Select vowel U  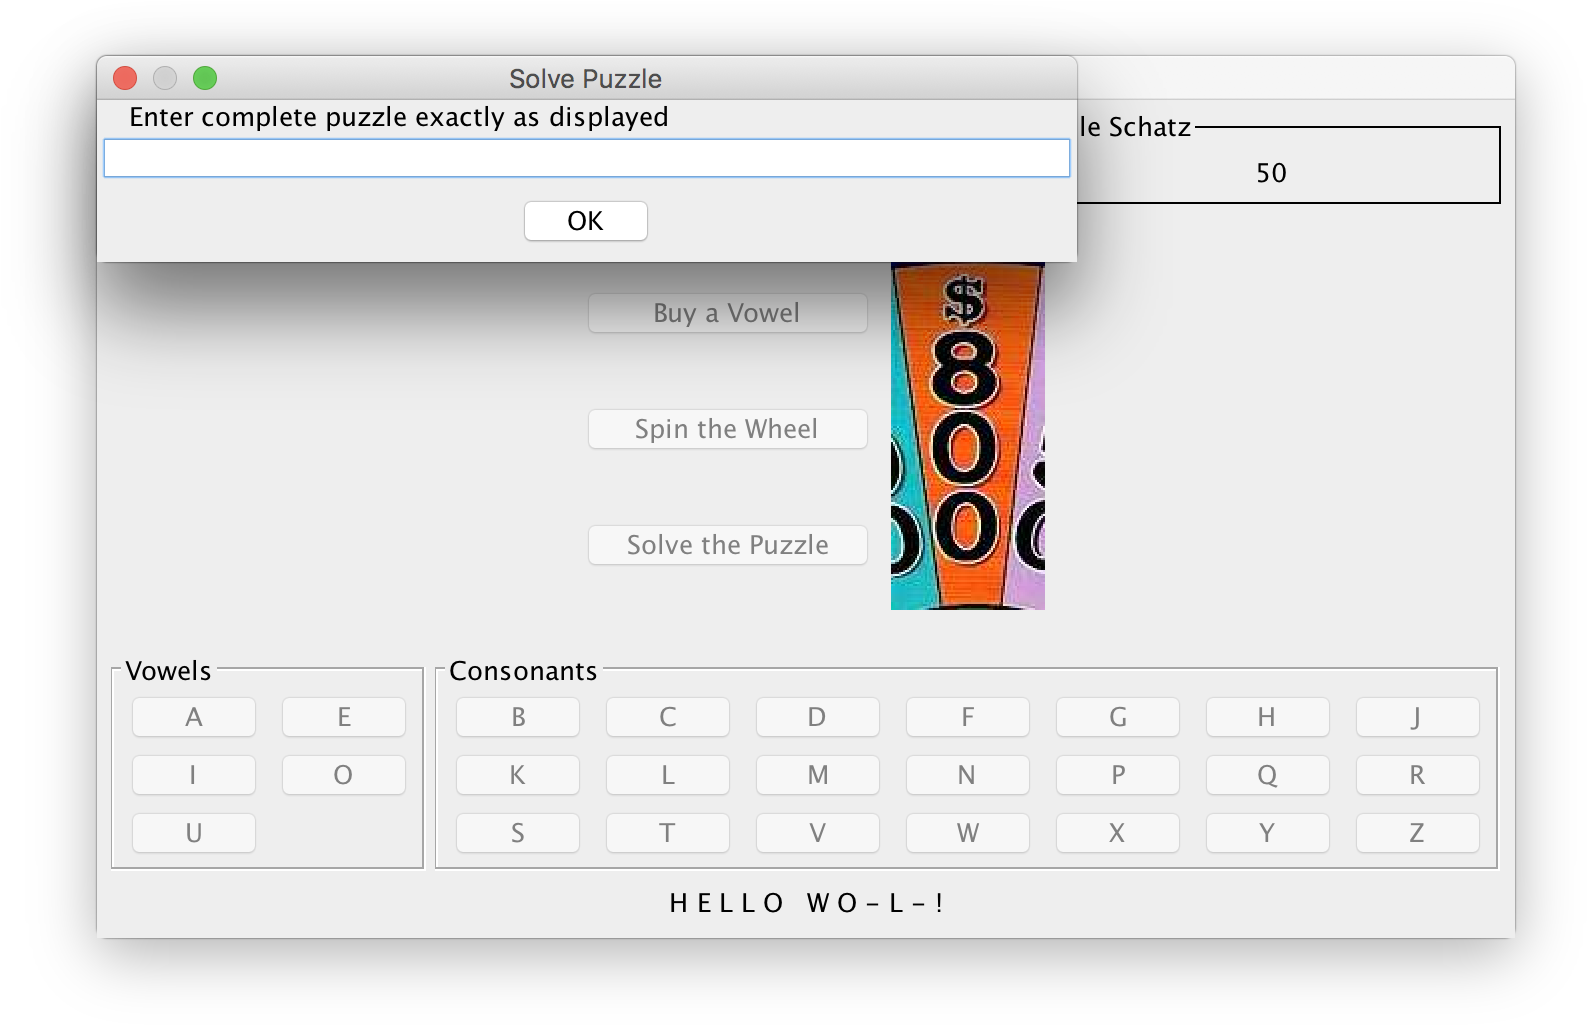point(194,833)
